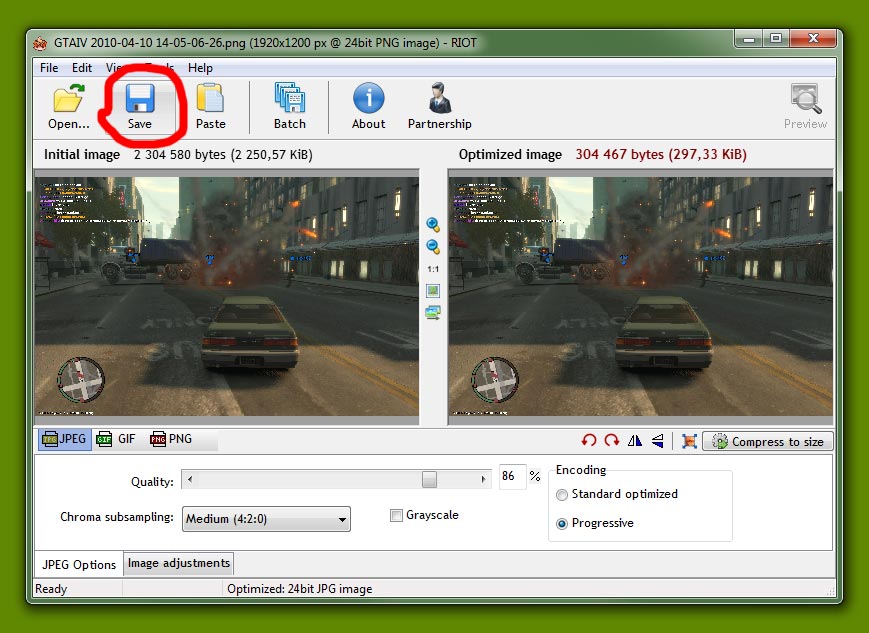This screenshot has height=633, width=869.
Task: Decrease quality with the slider's left arrow
Action: (190, 479)
